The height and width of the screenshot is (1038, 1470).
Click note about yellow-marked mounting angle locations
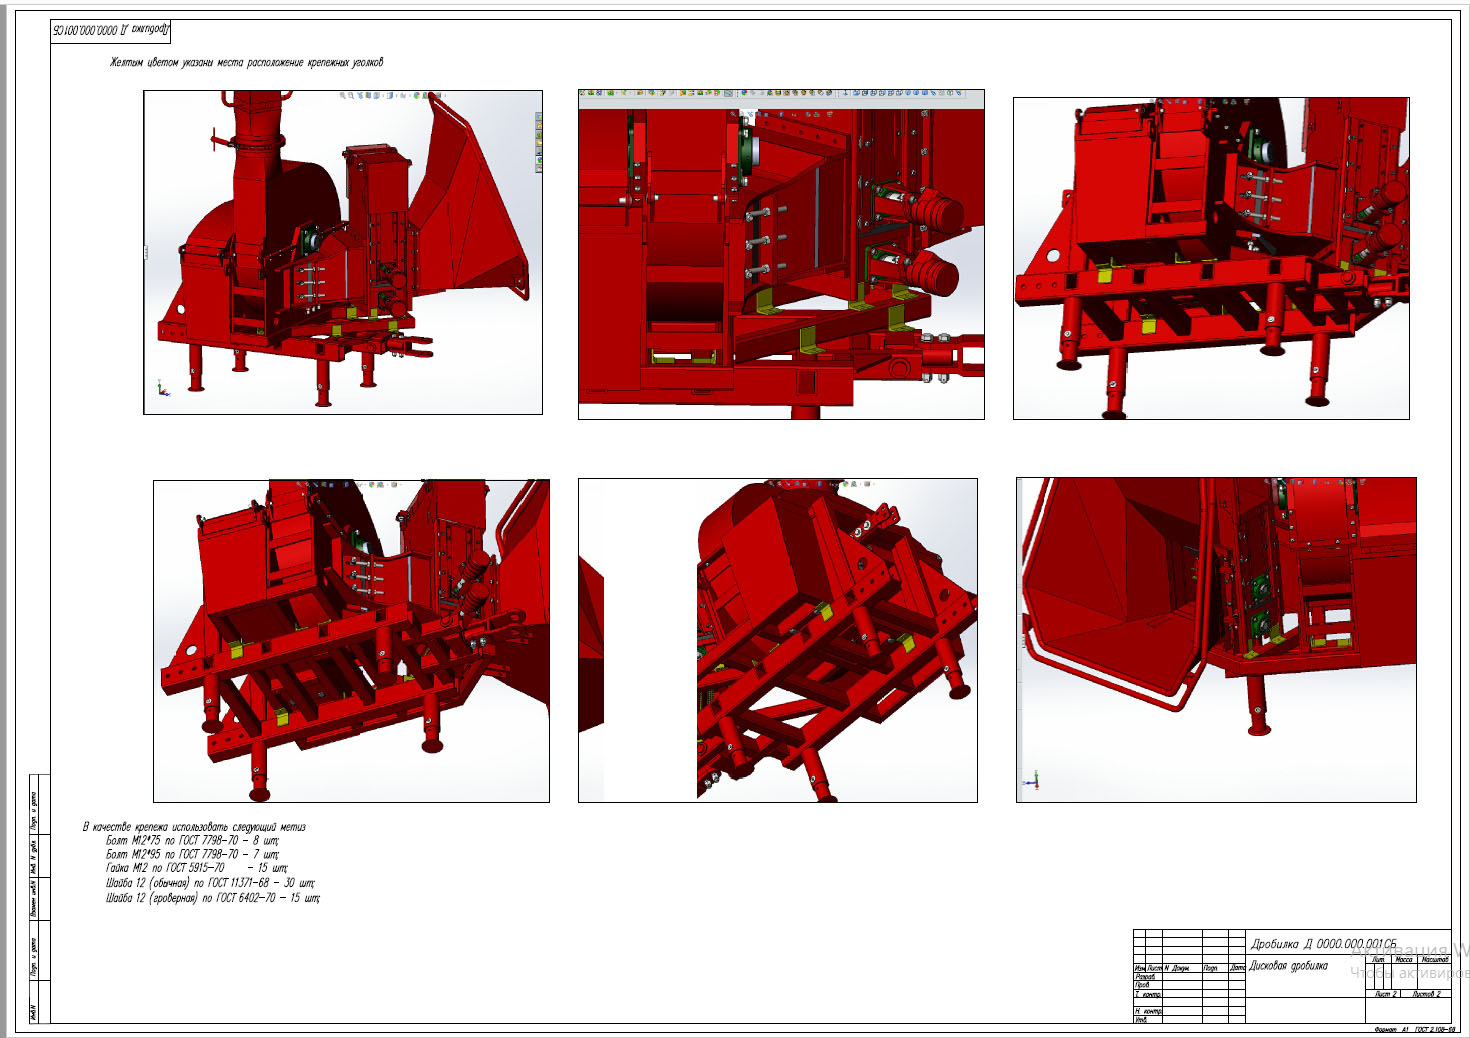tap(246, 62)
